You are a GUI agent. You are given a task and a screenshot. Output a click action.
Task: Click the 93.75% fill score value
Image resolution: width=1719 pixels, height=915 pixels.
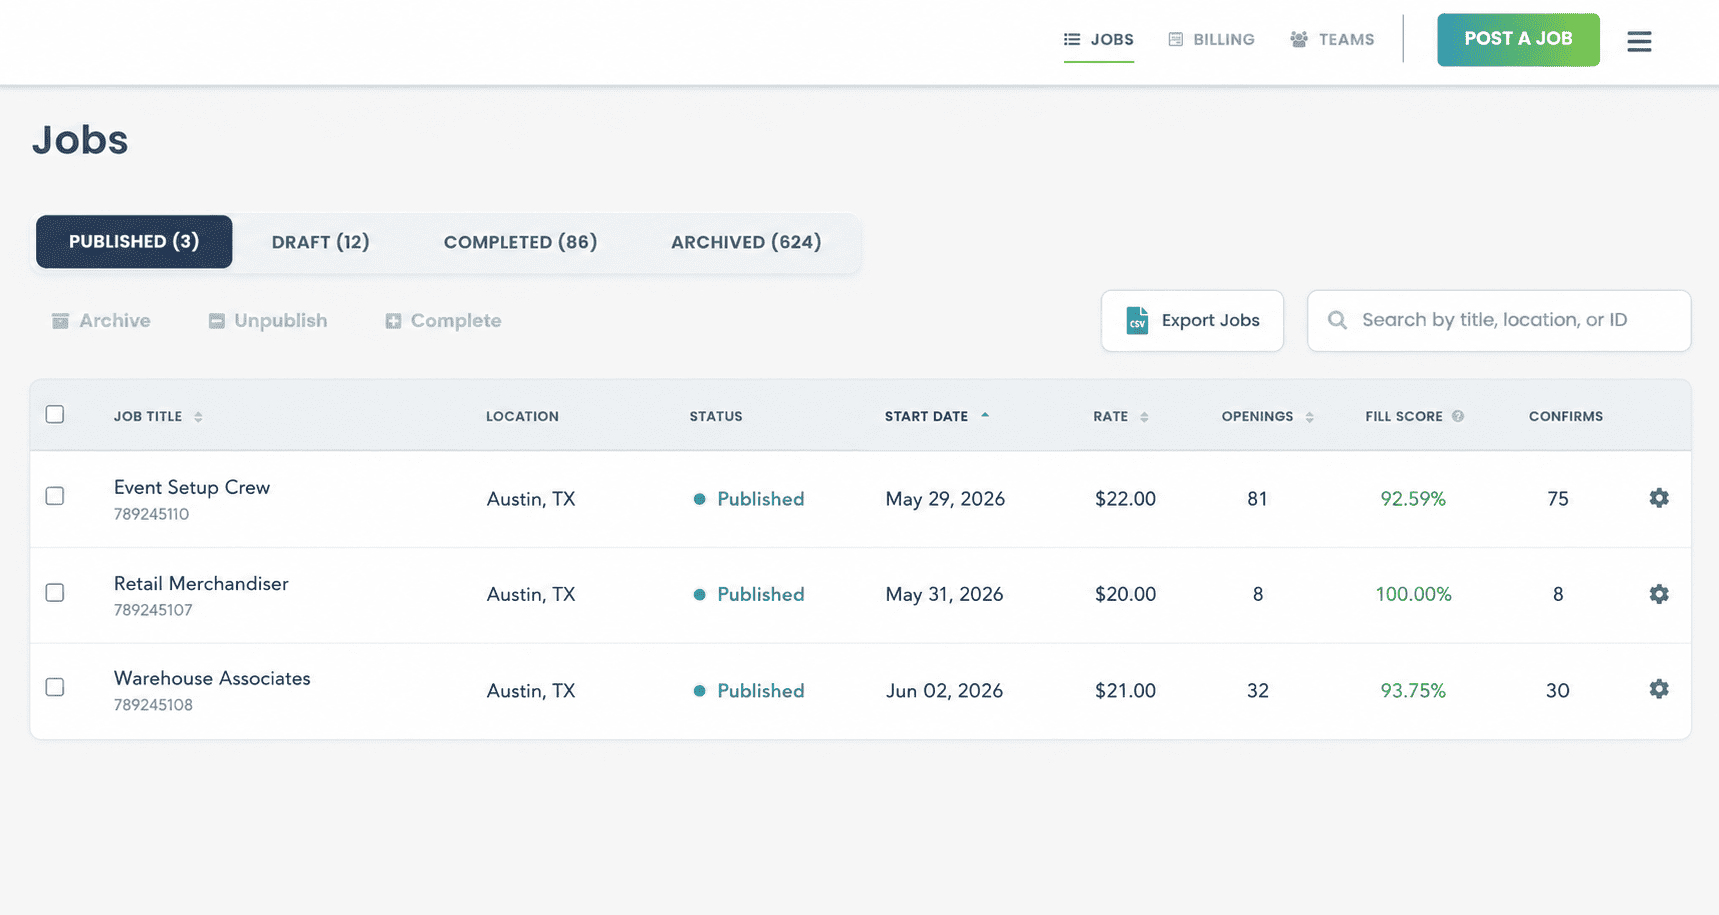click(x=1413, y=691)
